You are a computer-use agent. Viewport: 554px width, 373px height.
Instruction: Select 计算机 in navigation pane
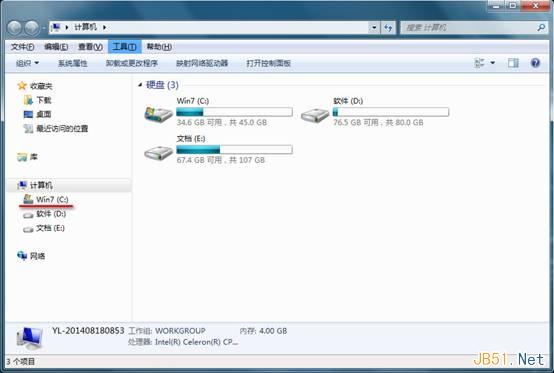[41, 185]
